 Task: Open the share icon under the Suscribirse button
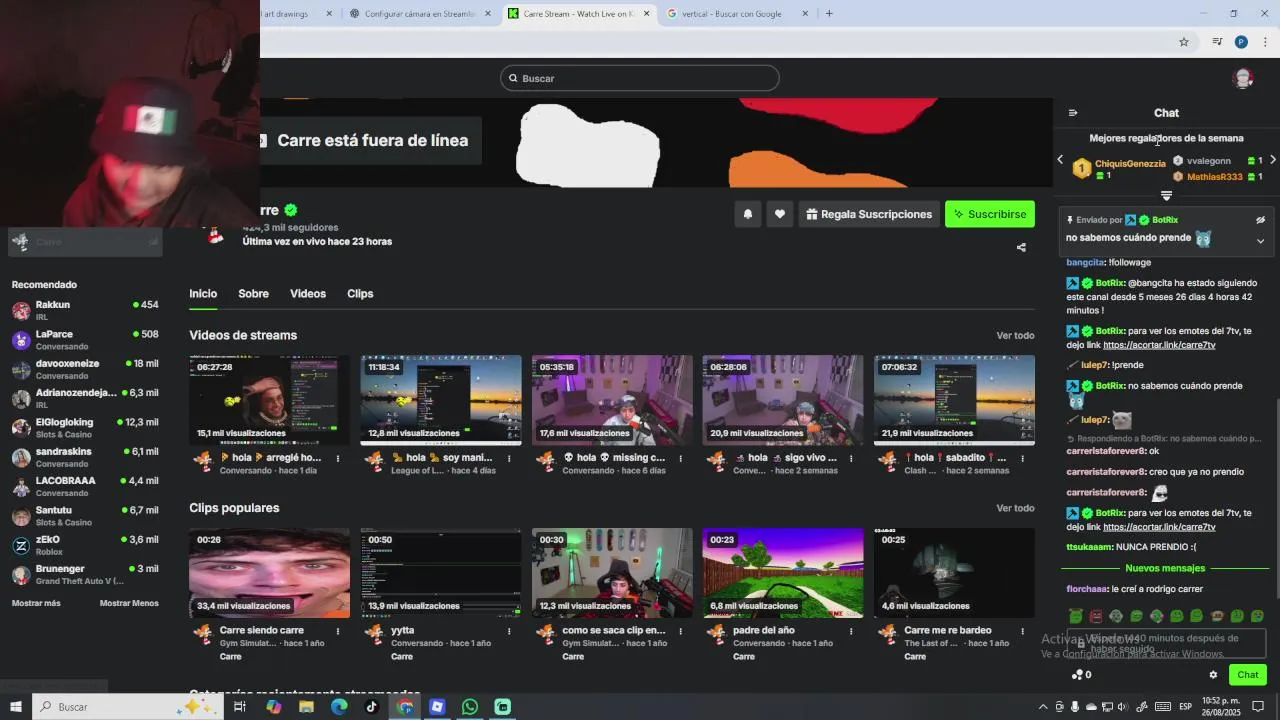click(1021, 247)
